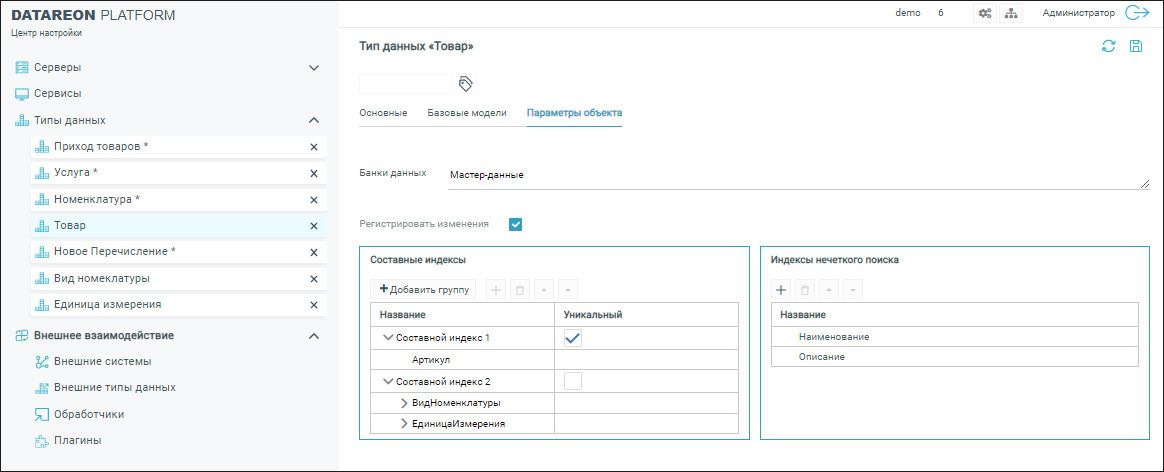Expand the ВидНоменклатуры tree node
1164x472 pixels.
click(404, 403)
